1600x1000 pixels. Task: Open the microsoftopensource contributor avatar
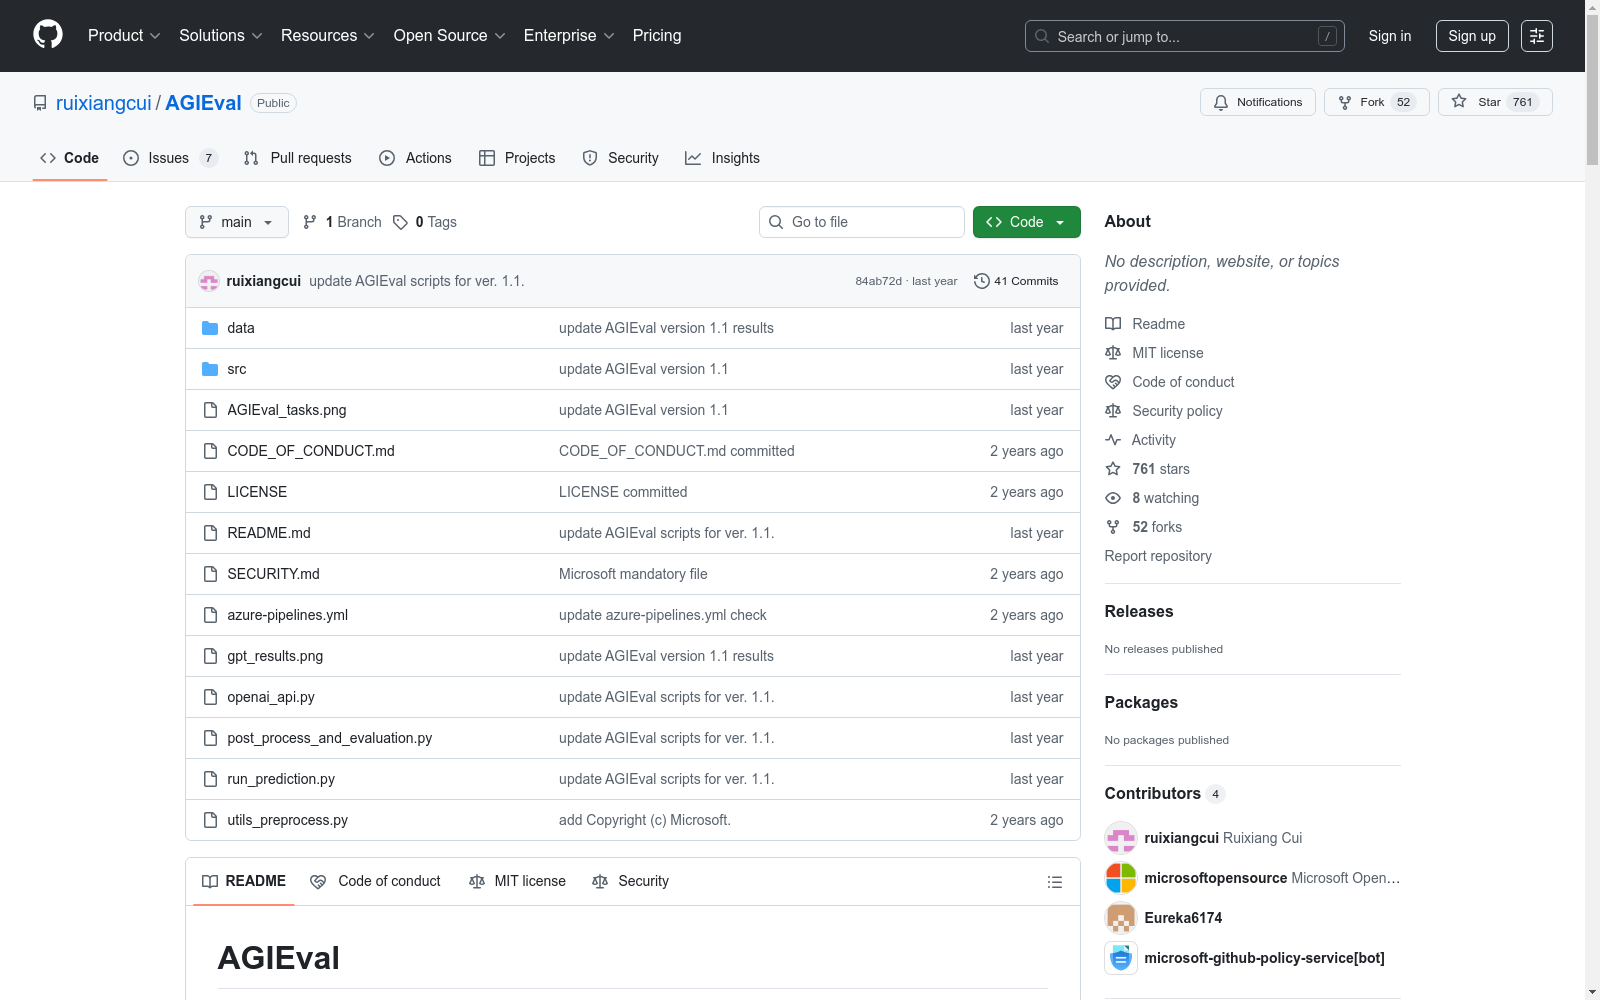point(1120,878)
